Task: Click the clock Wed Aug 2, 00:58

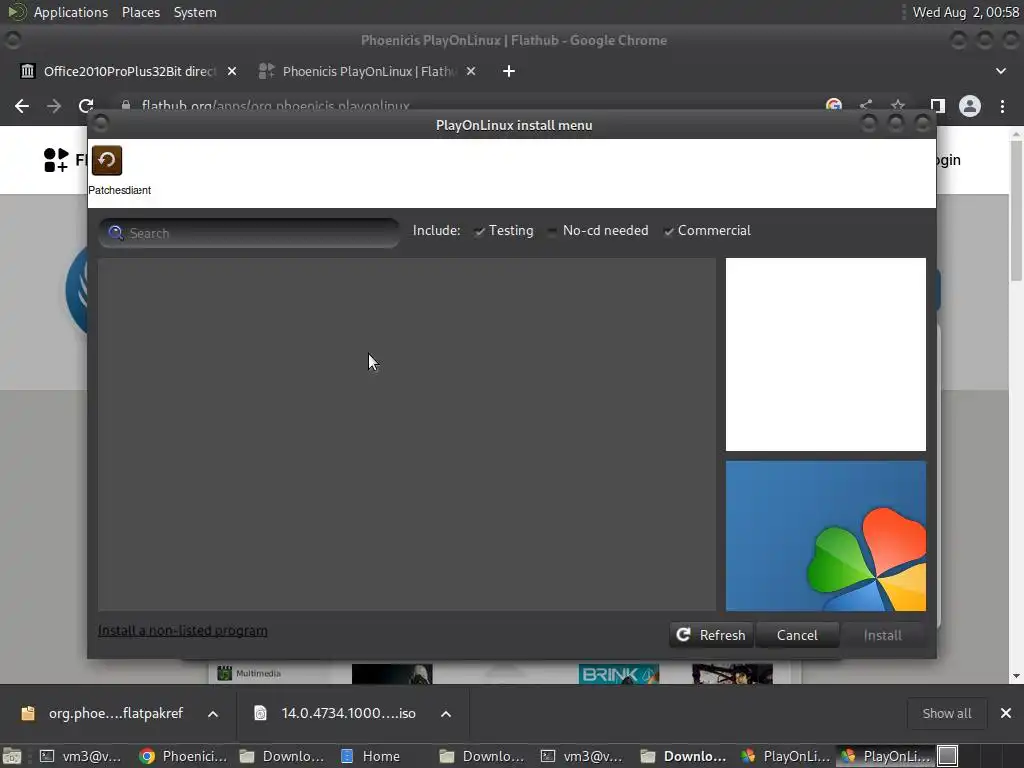Action: click(x=965, y=12)
